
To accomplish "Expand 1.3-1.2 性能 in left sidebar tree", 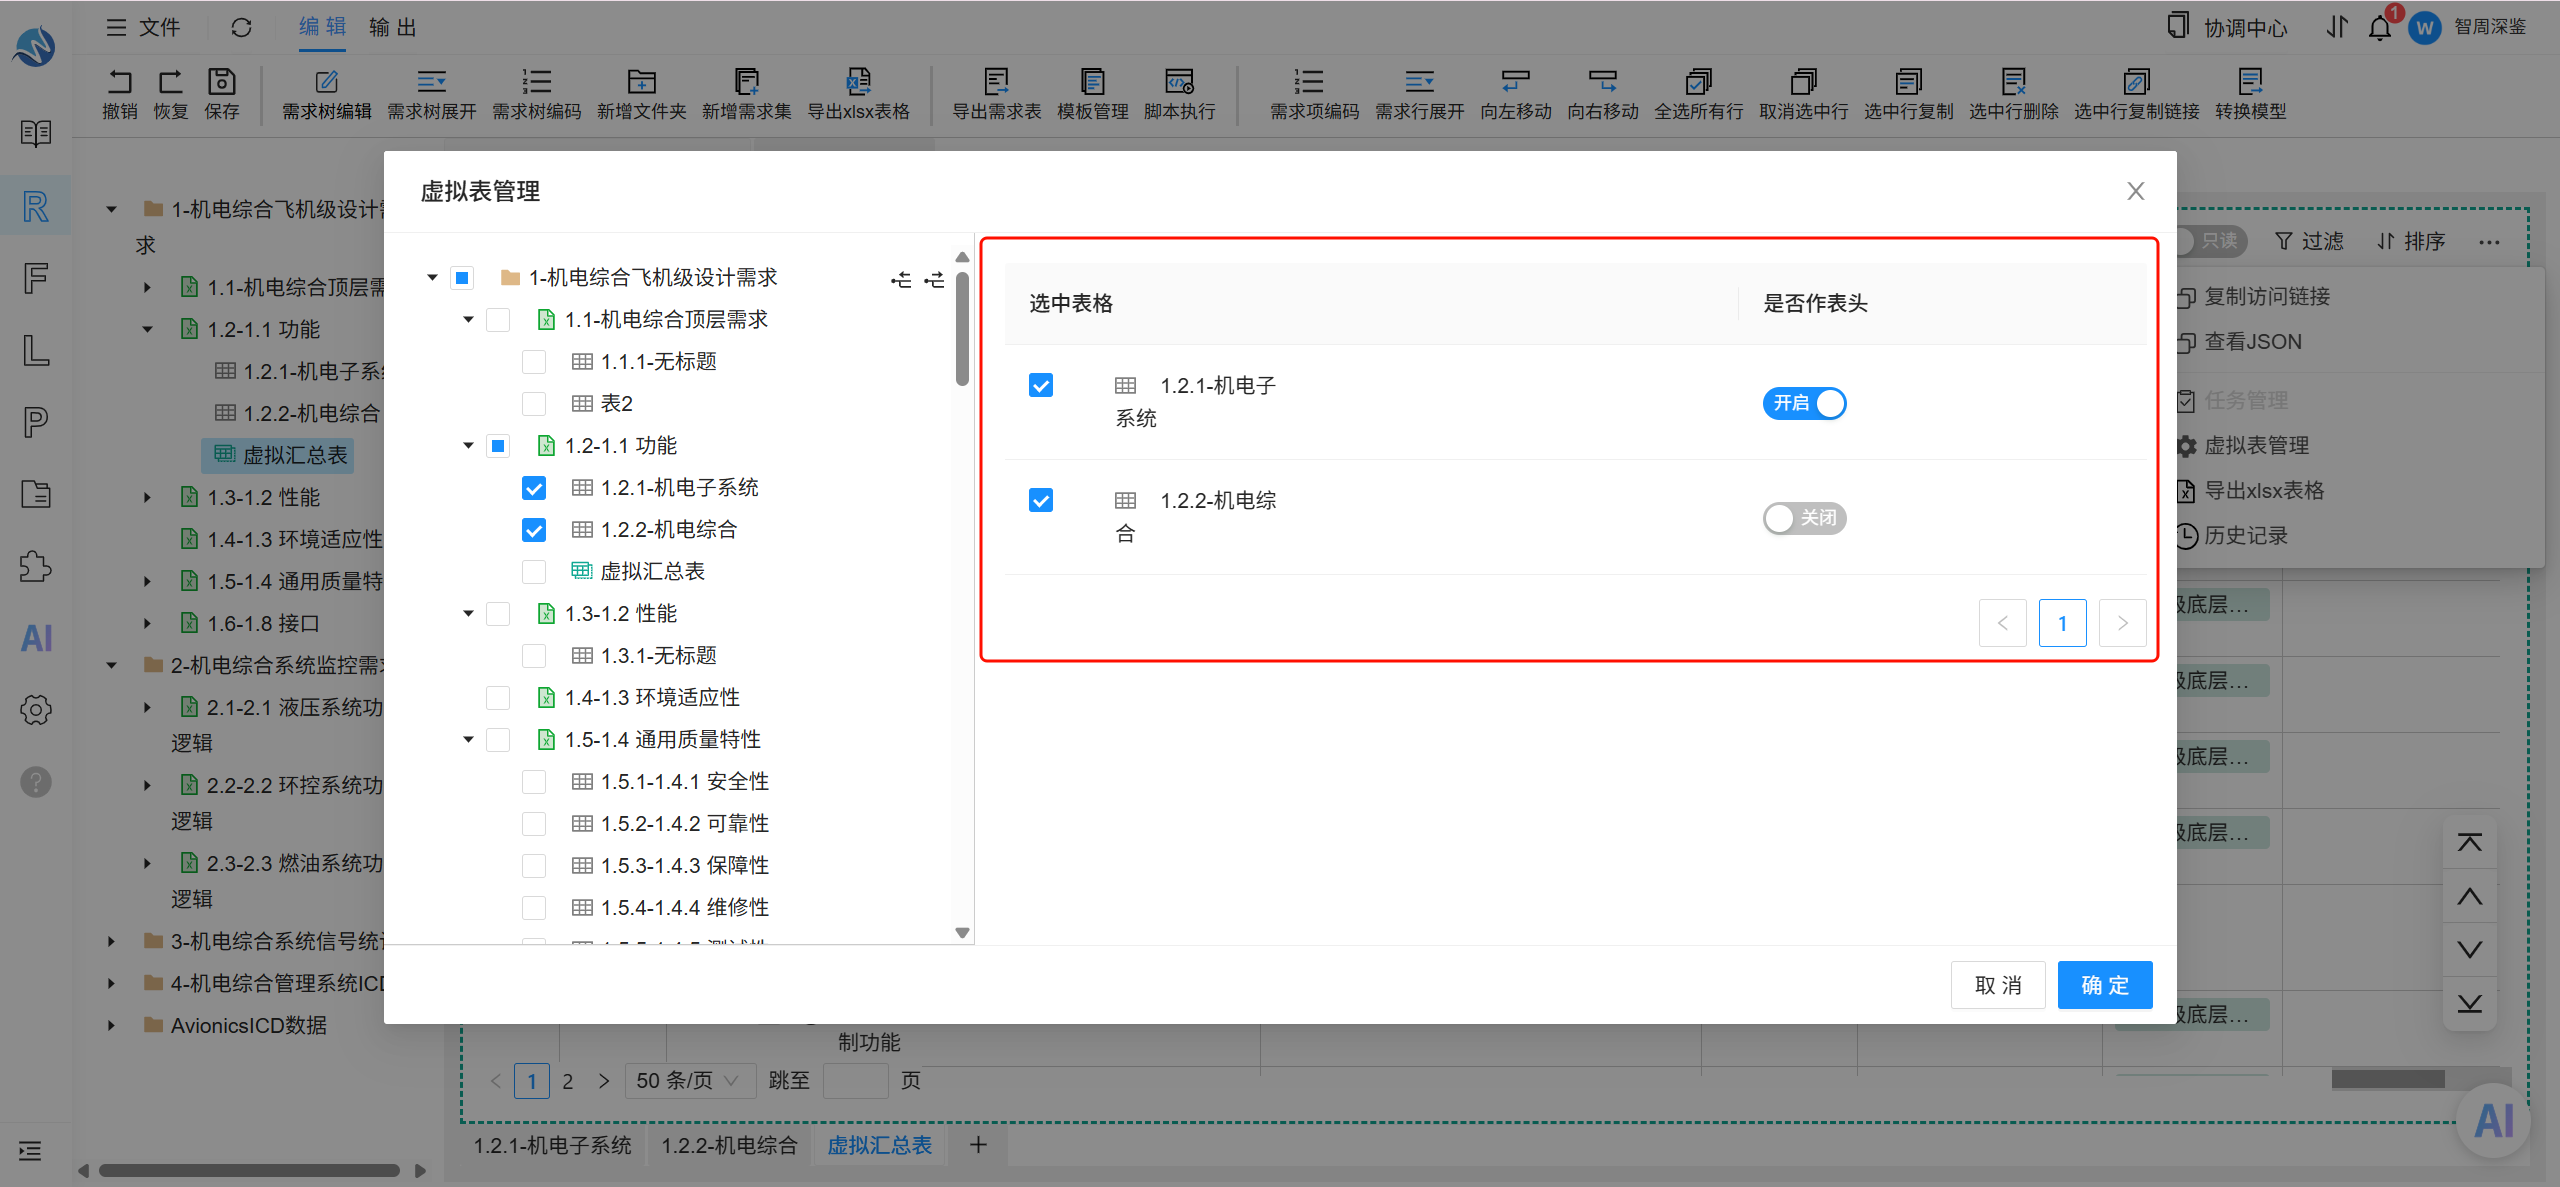I will [x=147, y=497].
